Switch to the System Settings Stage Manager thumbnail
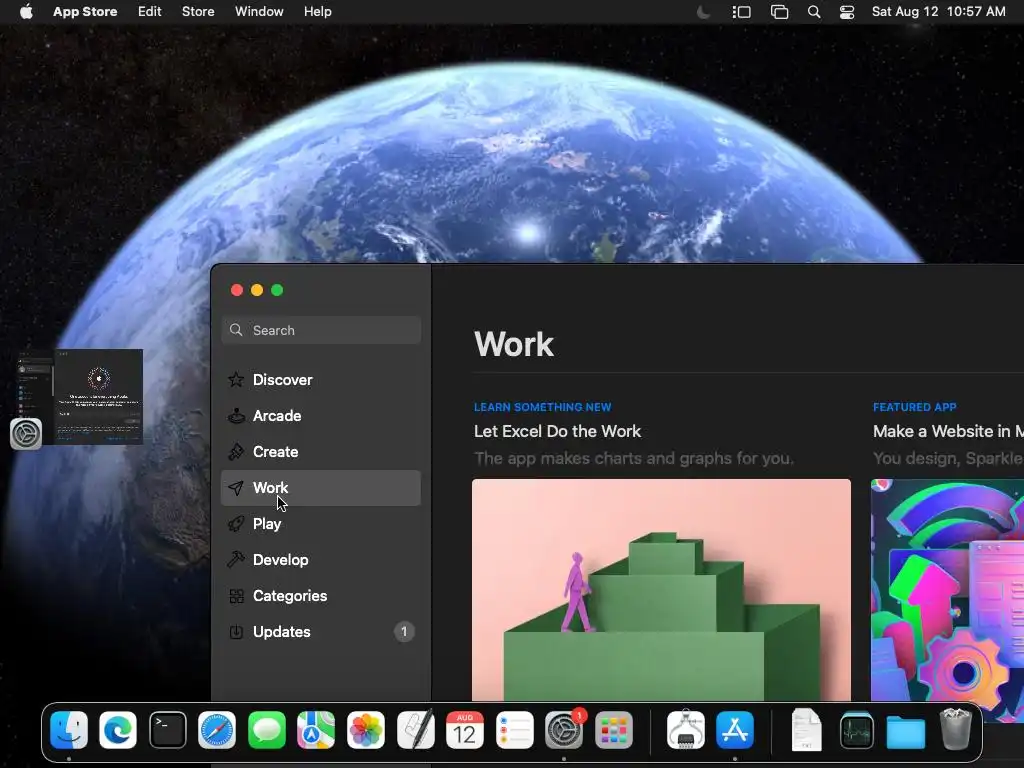 click(x=80, y=396)
